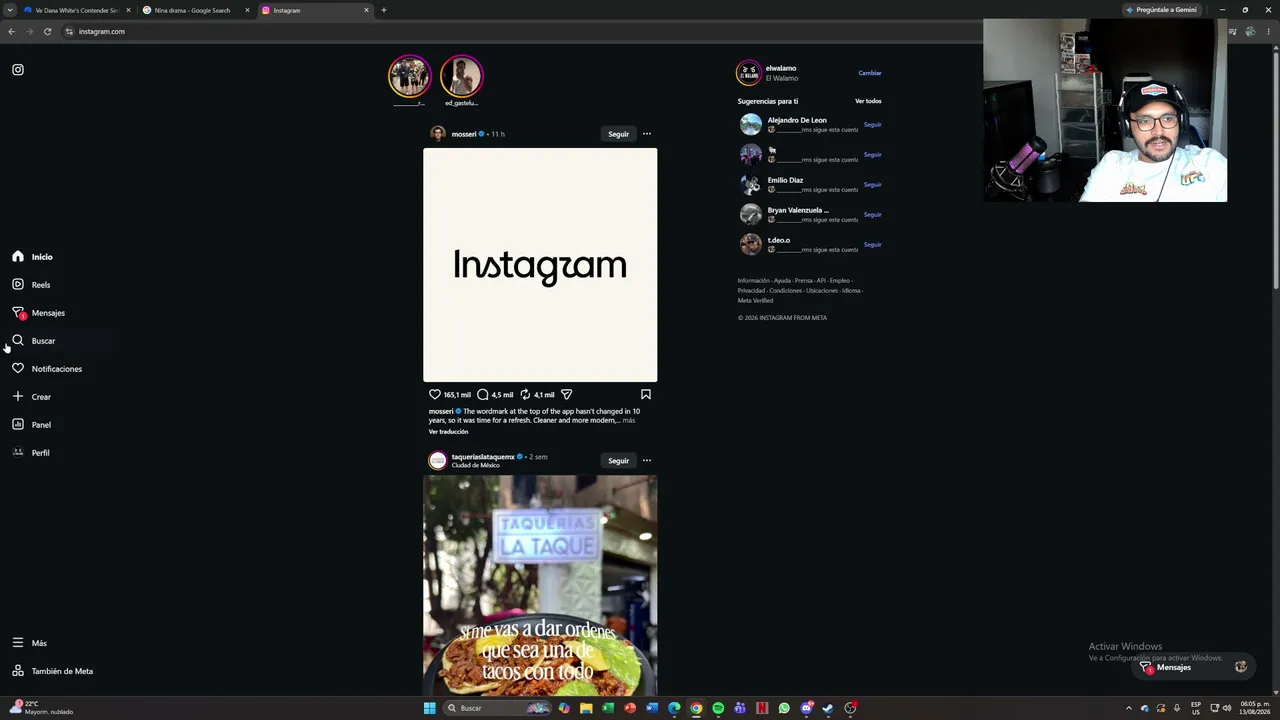The height and width of the screenshot is (720, 1280).
Task: Open Netflix from the taskbar
Action: (762, 708)
